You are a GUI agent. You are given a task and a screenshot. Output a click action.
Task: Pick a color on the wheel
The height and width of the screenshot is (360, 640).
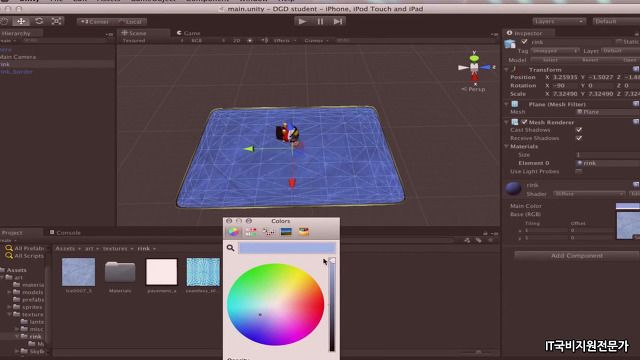point(276,304)
